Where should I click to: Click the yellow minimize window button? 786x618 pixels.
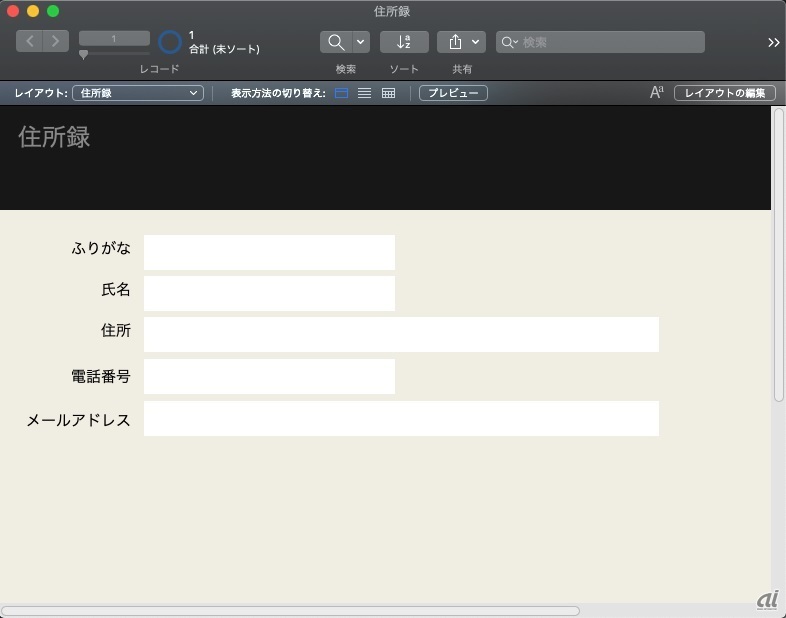[x=33, y=11]
